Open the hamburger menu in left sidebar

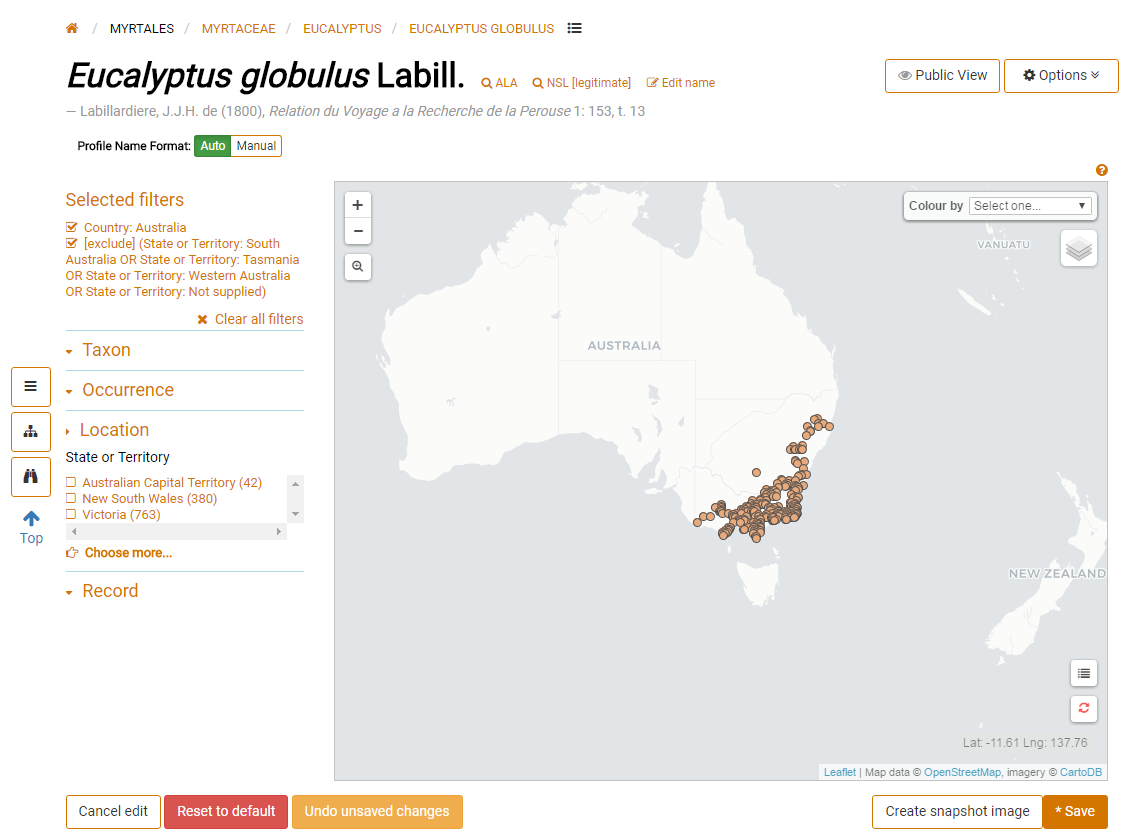coord(30,386)
